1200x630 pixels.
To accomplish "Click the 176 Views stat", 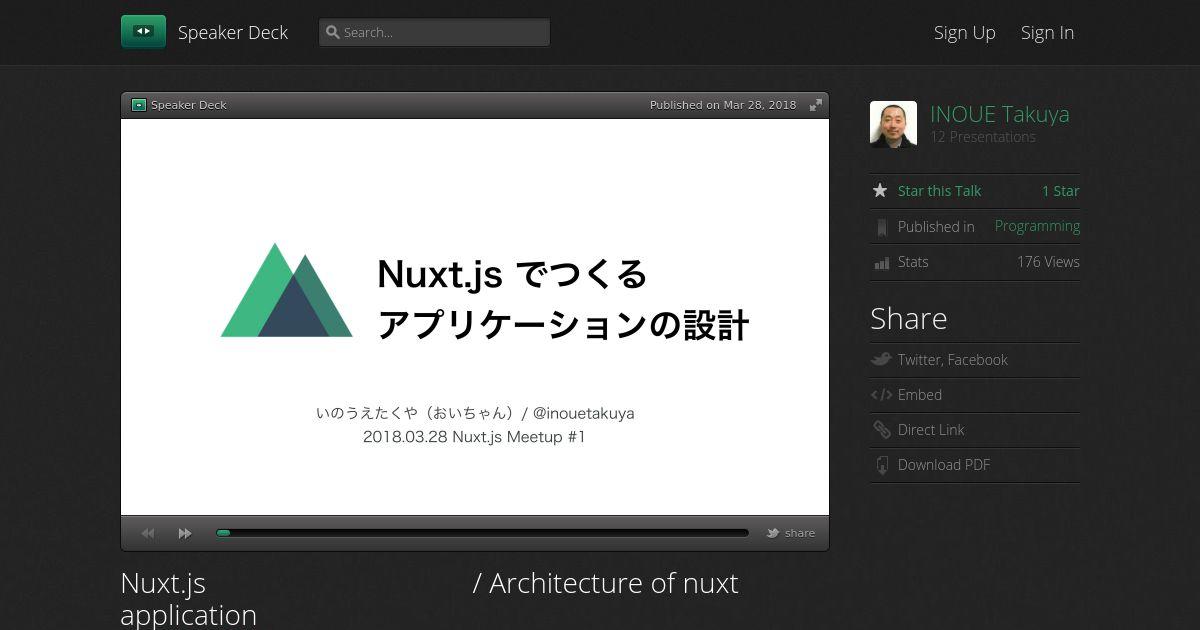I will pos(1048,262).
